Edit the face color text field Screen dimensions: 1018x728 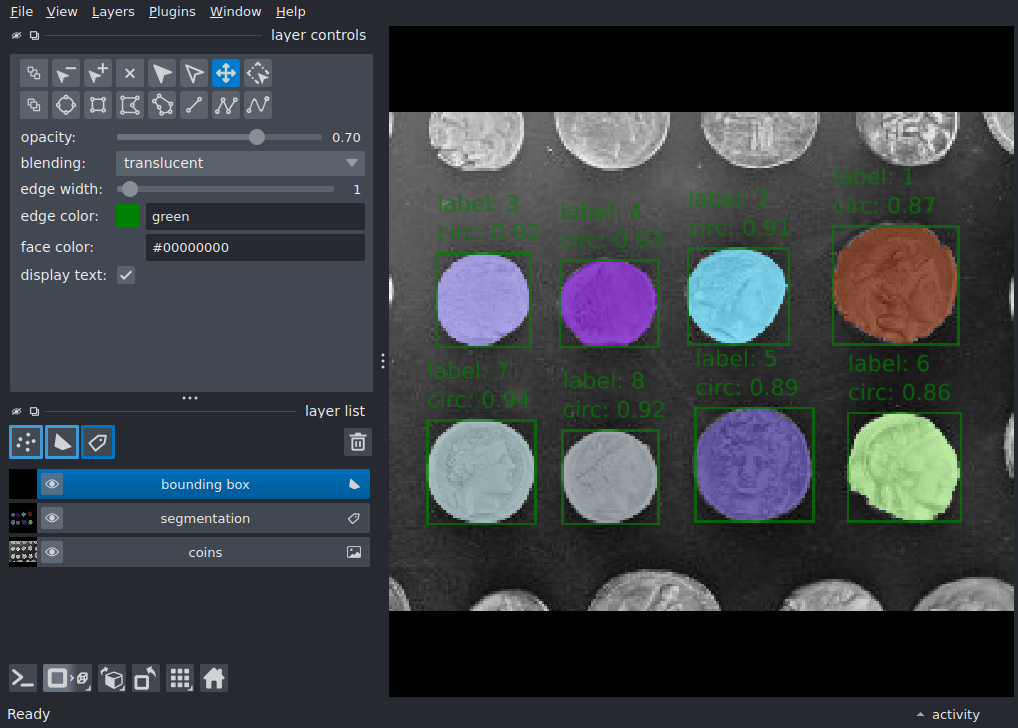point(255,247)
